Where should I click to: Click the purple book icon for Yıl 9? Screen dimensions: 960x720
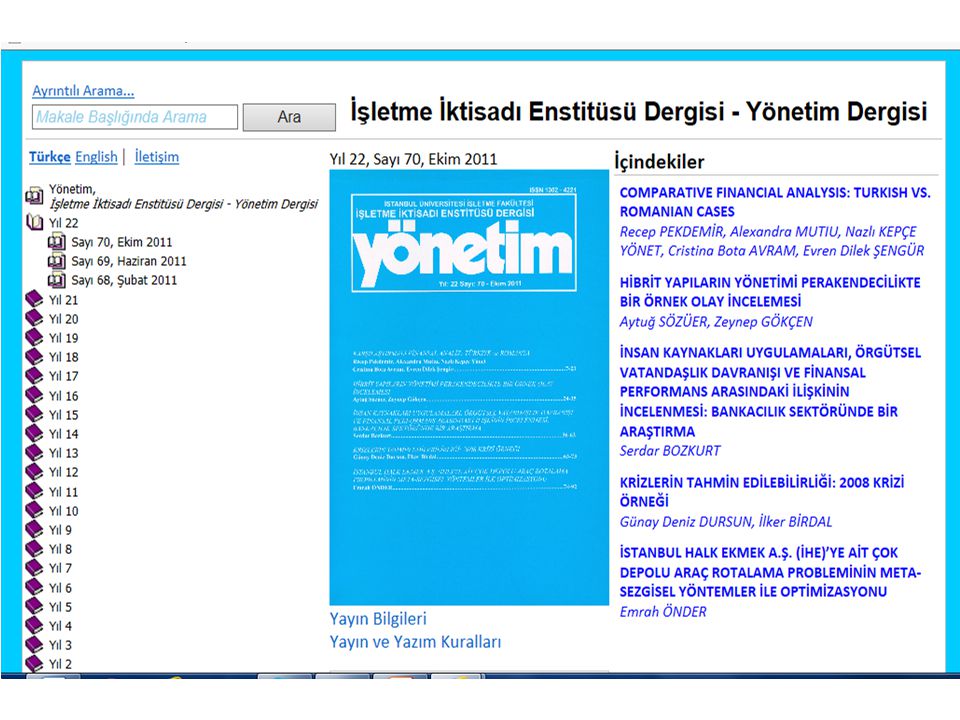34,530
